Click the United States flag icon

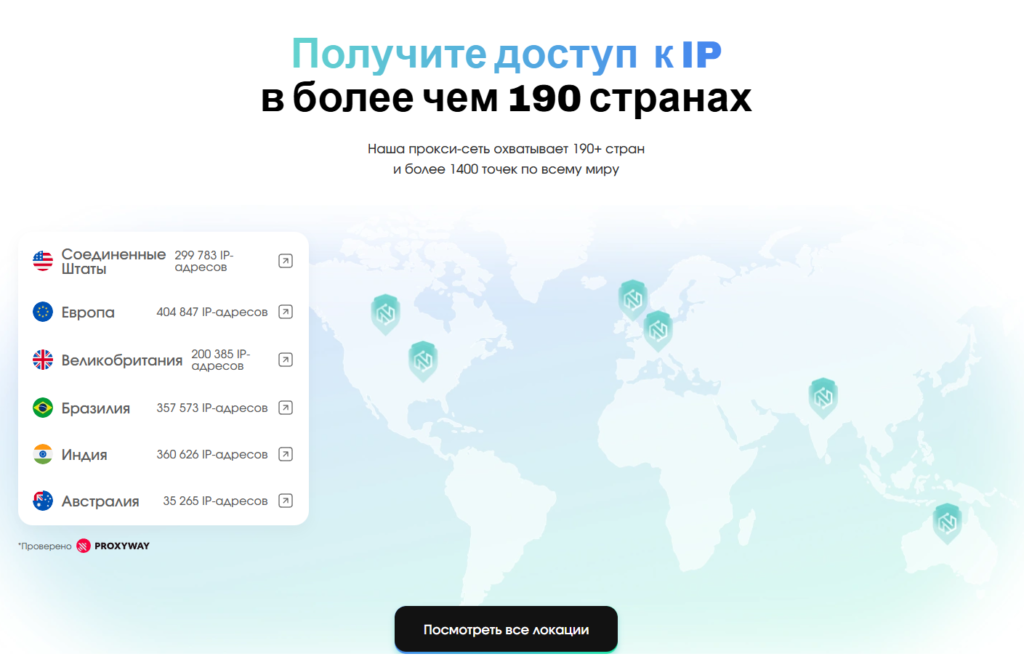pyautogui.click(x=43, y=261)
